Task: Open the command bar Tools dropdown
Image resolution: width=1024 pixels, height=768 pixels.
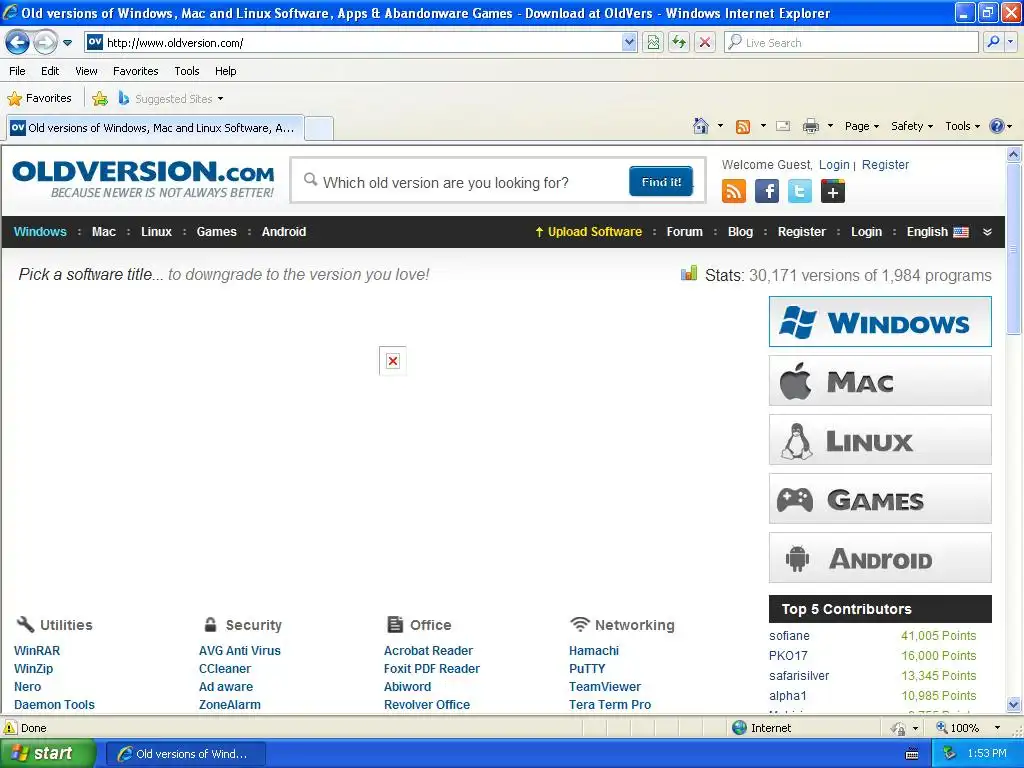Action: 963,126
